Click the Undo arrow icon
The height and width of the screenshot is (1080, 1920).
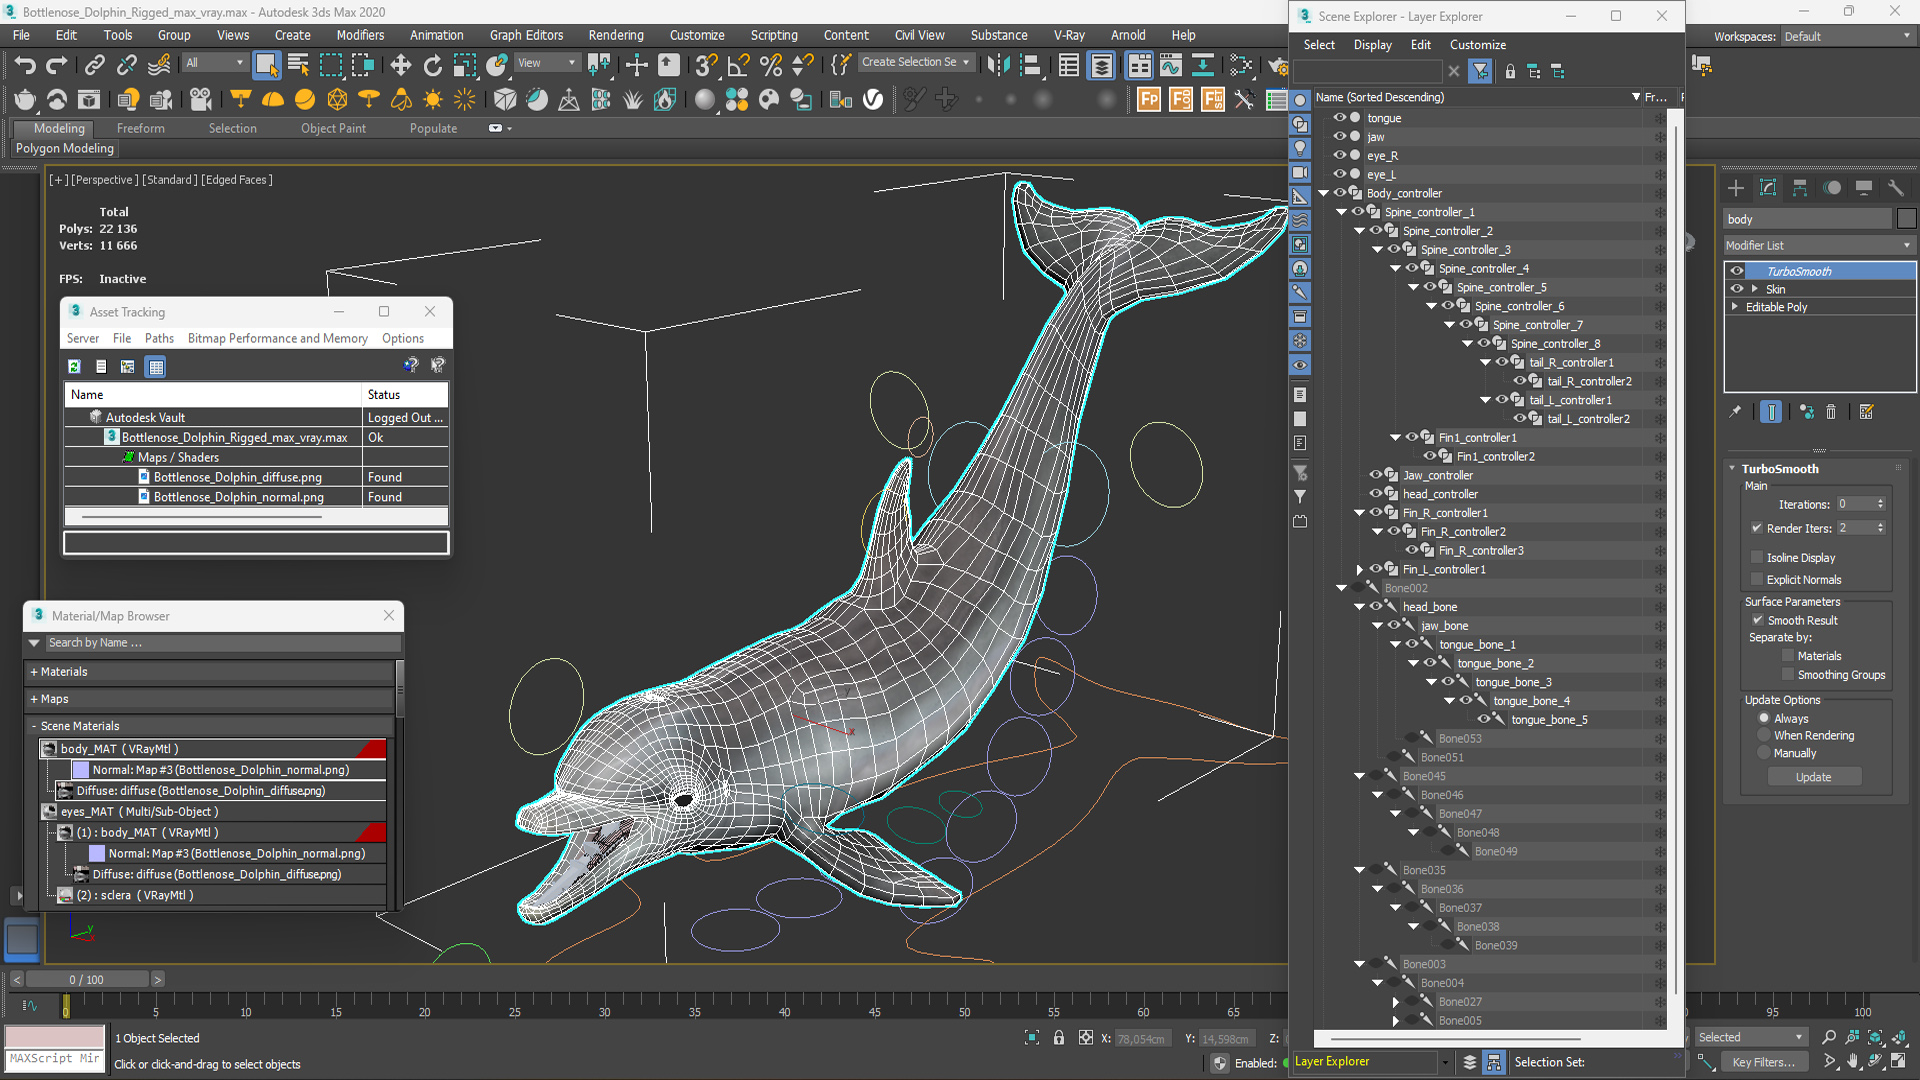tap(25, 66)
